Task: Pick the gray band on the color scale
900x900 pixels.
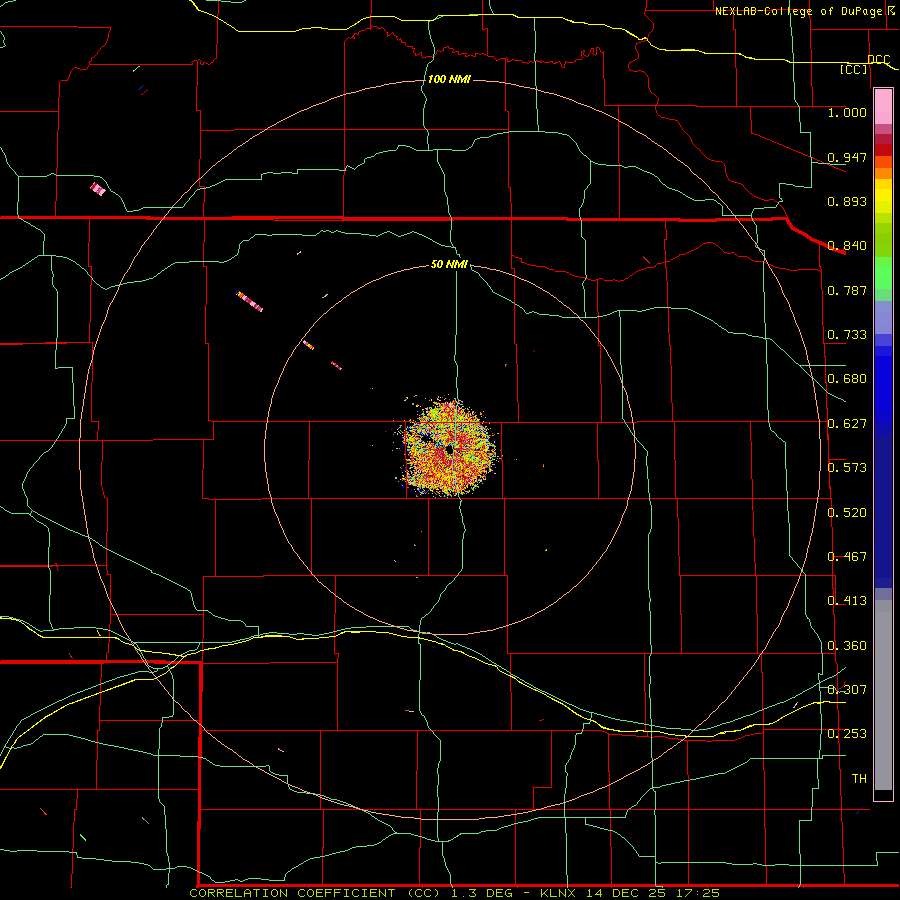Action: coord(883,695)
